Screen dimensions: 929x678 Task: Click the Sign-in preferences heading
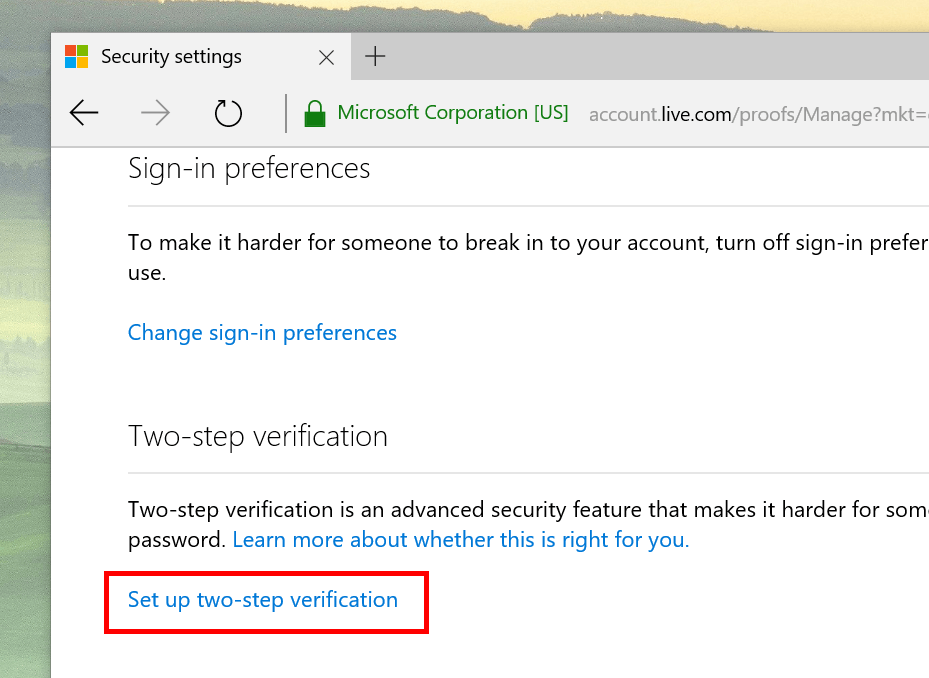click(x=249, y=168)
